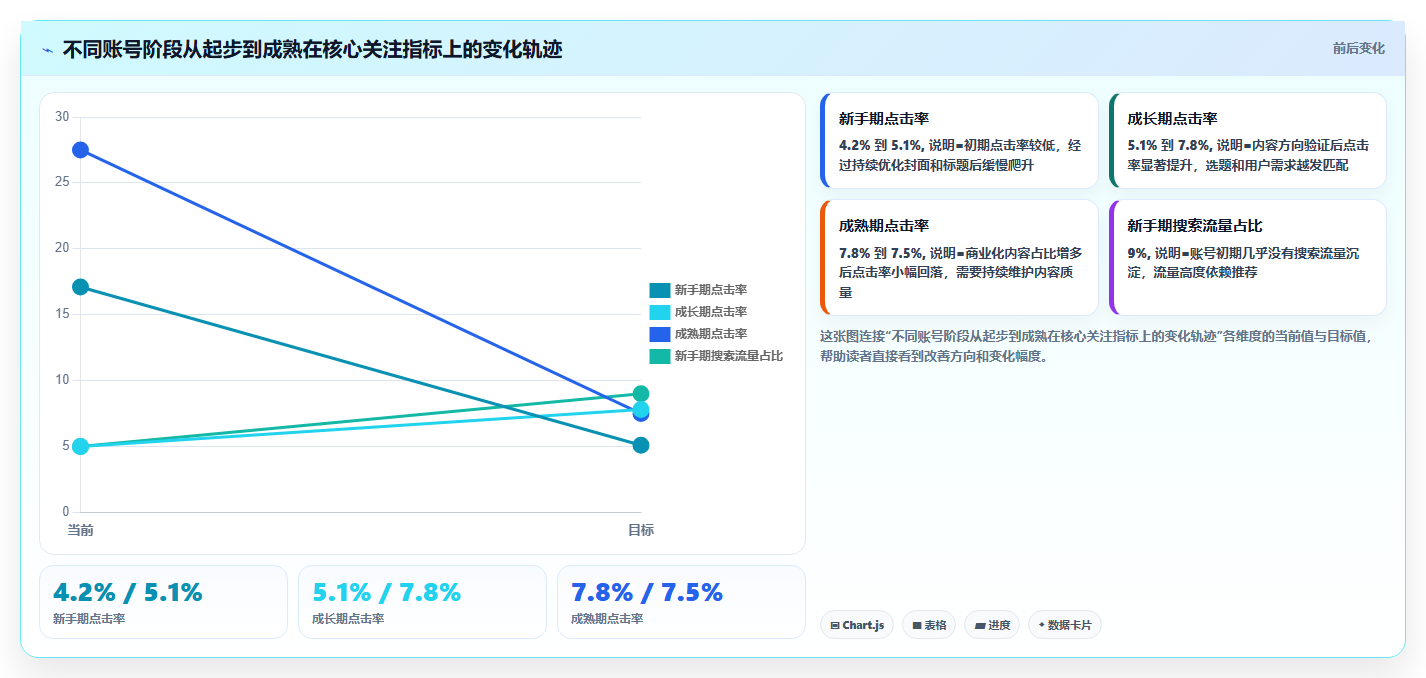This screenshot has height=678, width=1426.
Task: Click the icon inside the Chart.js tag
Action: point(835,626)
